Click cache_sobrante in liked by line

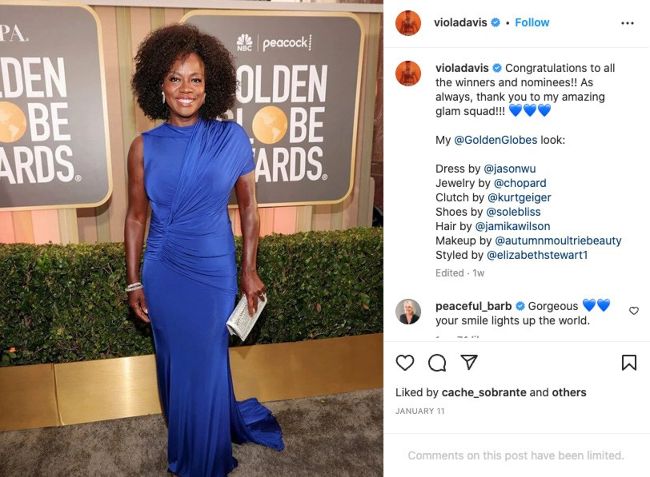coord(484,392)
